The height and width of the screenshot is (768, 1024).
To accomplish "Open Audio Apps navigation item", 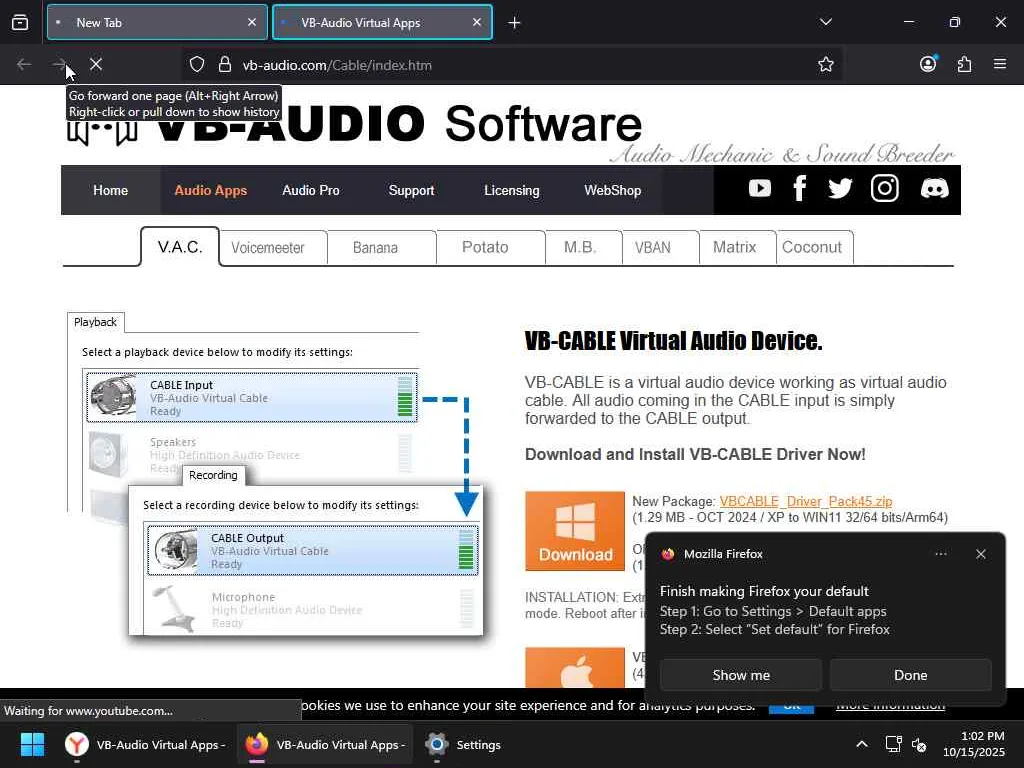I will pos(210,190).
